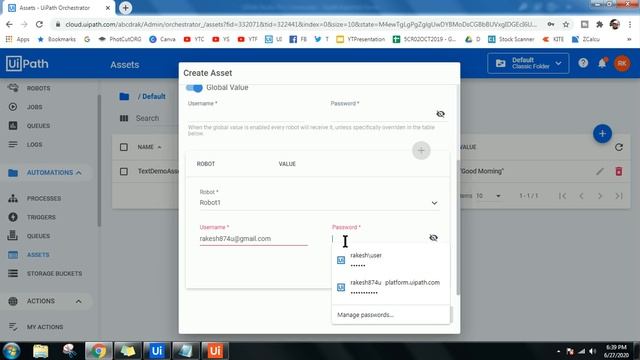Image resolution: width=640 pixels, height=360 pixels.
Task: Refresh the assets table
Action: (x=619, y=147)
